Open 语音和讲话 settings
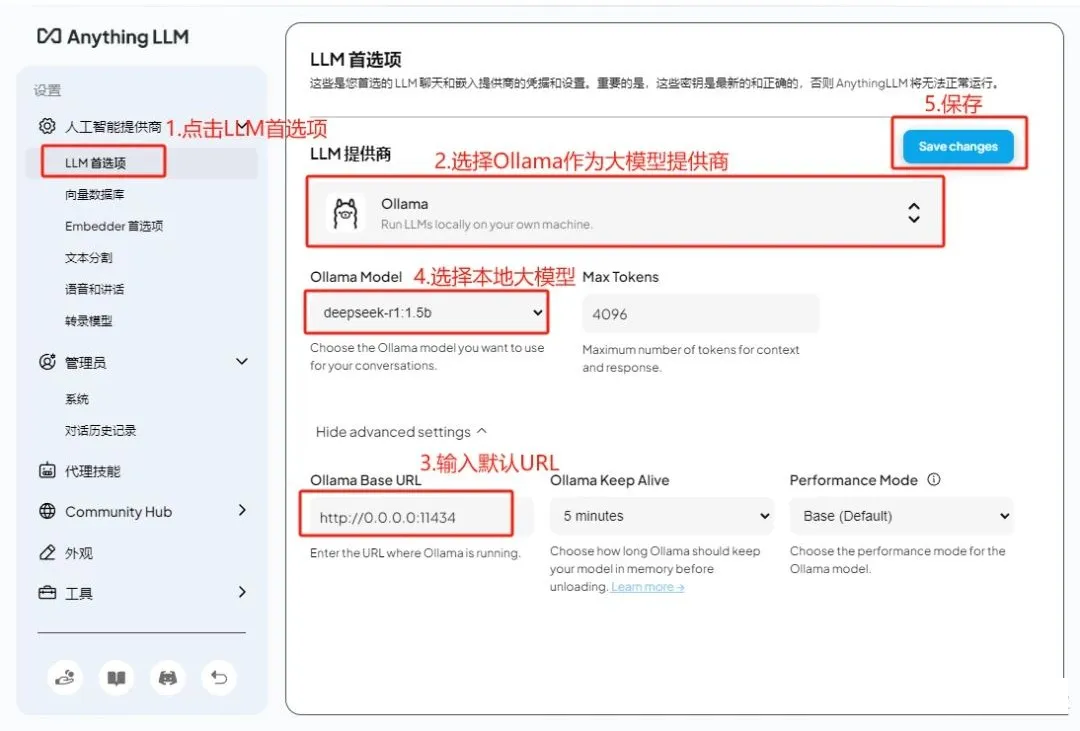 [x=94, y=289]
